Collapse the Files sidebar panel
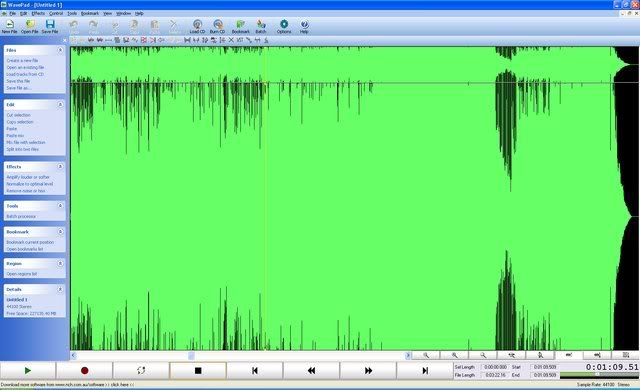The height and width of the screenshot is (390, 640). [x=60, y=50]
